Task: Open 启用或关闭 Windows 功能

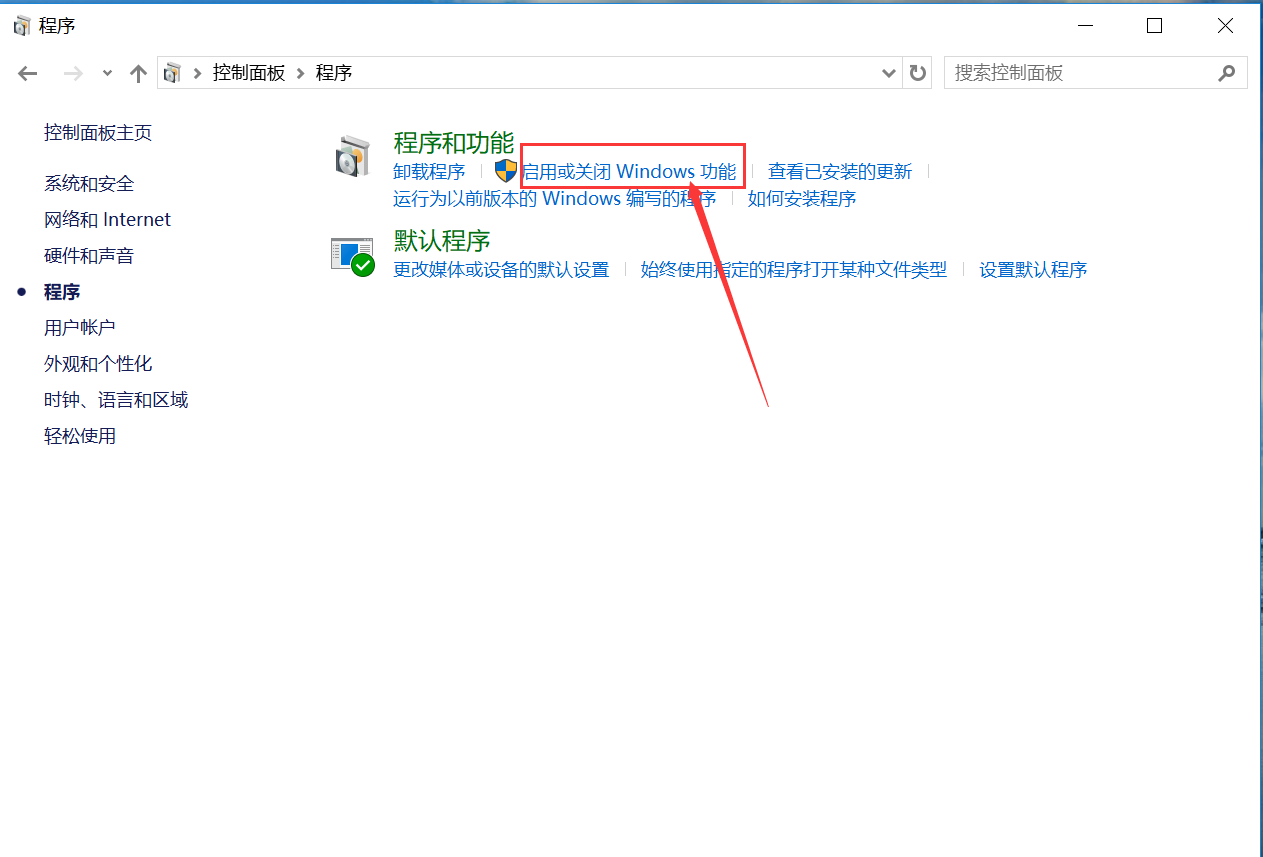Action: click(629, 172)
